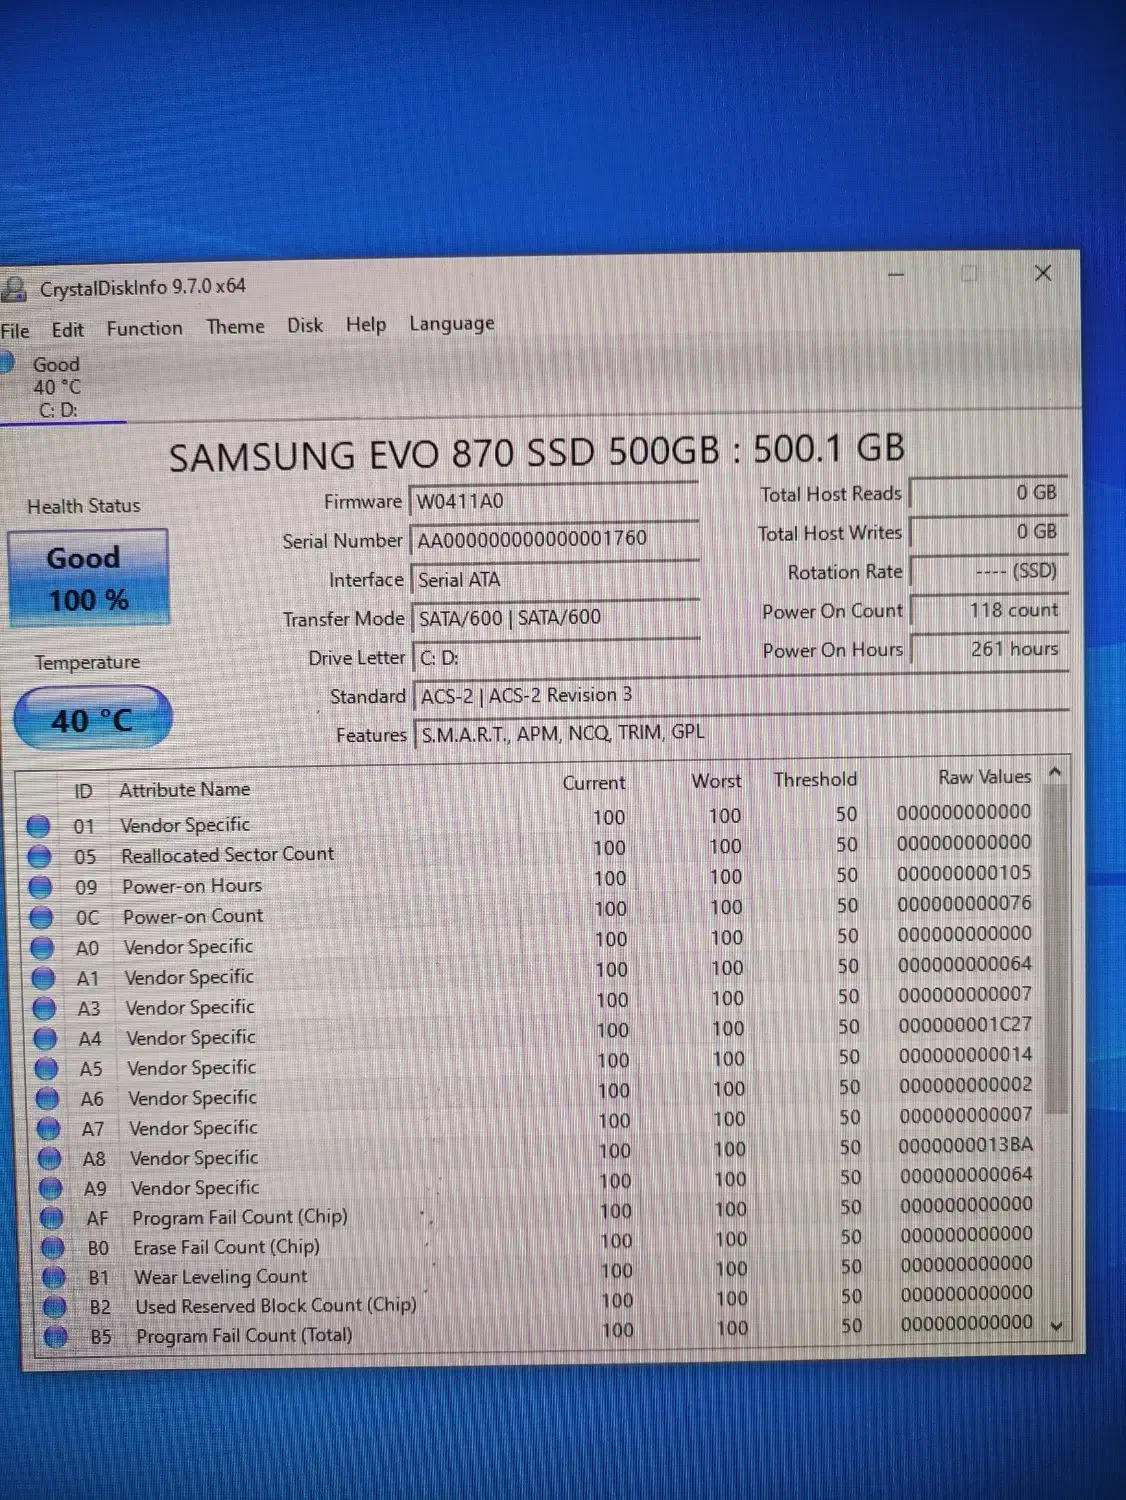
Task: Click status icon of attribute A5 row
Action: [x=46, y=1068]
